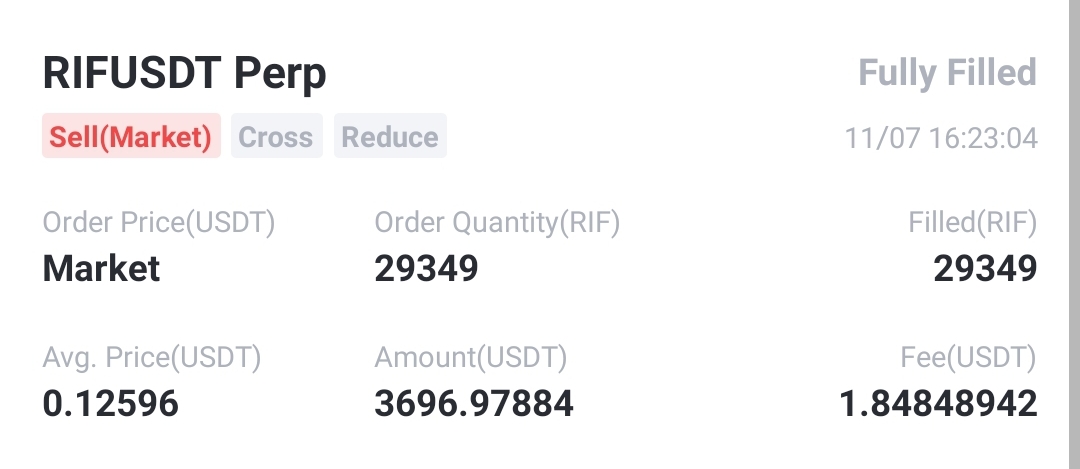
Task: Tap the Avg. Price(USDT) label
Action: pos(151,357)
